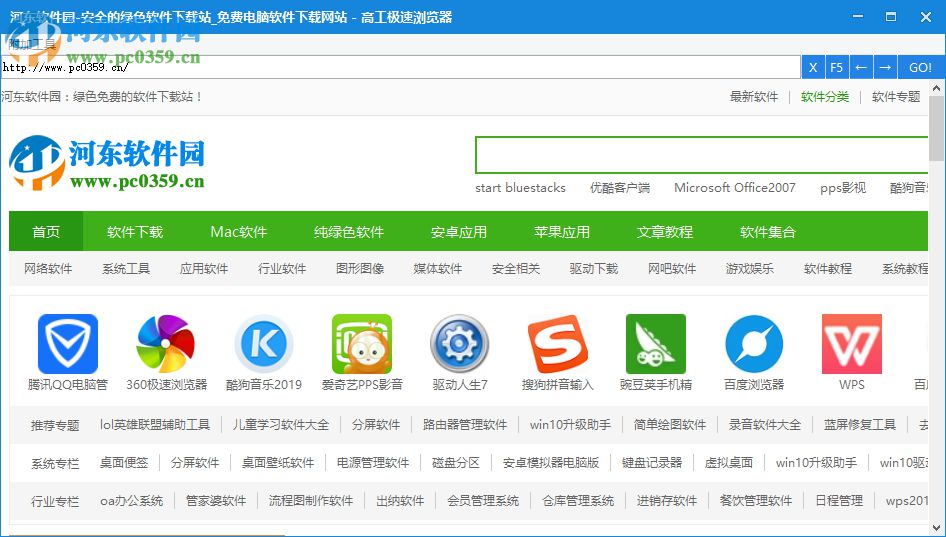
Task: Open 搜狗拼音输入 icon
Action: (x=557, y=344)
